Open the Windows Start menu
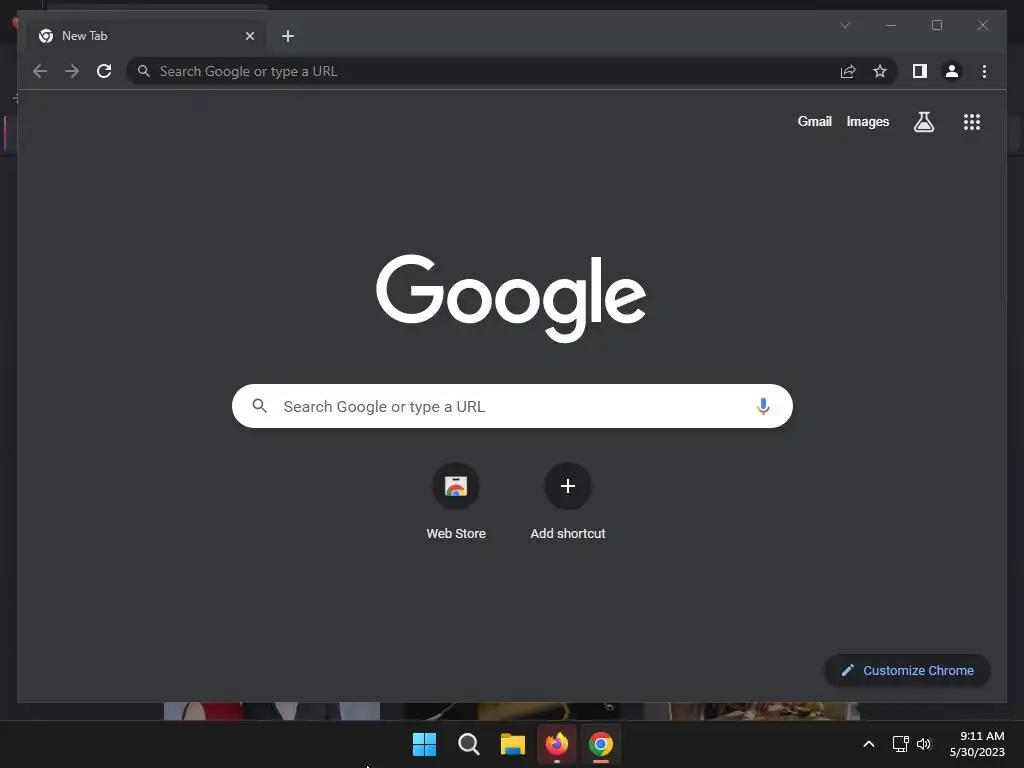 (424, 744)
